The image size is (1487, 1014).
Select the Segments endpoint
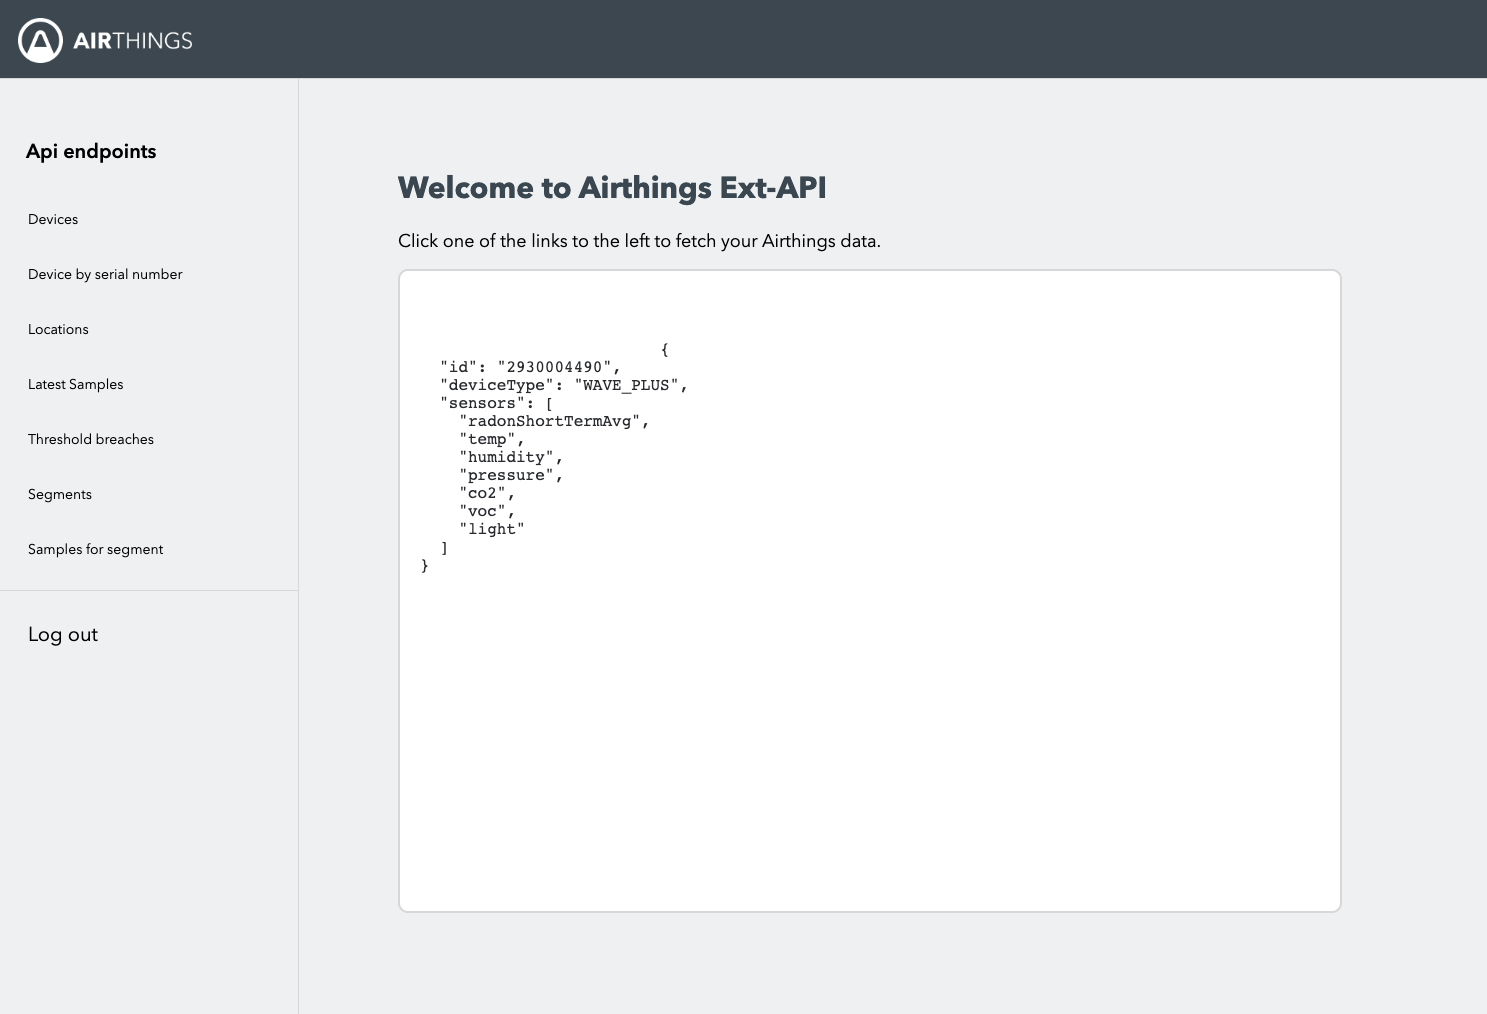click(60, 494)
